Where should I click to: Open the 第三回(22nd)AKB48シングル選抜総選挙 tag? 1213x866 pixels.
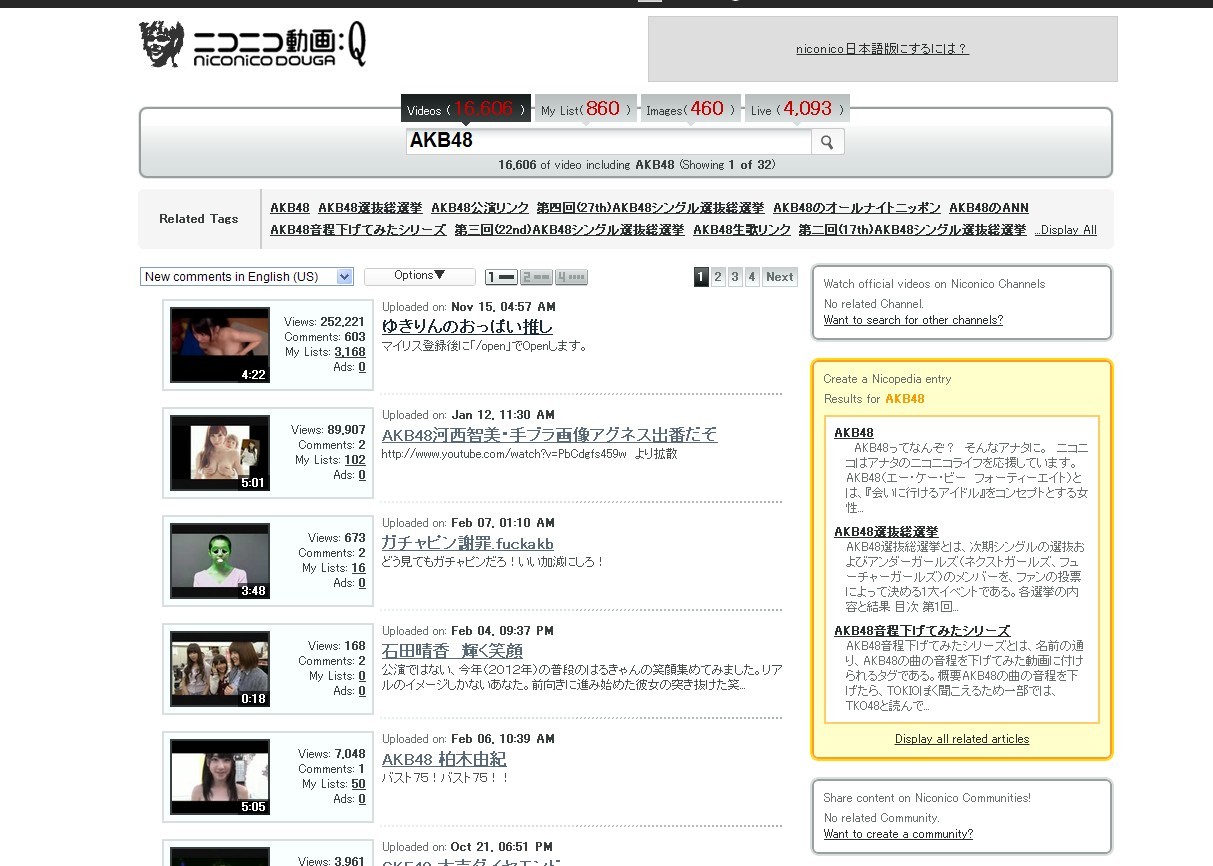[x=570, y=230]
